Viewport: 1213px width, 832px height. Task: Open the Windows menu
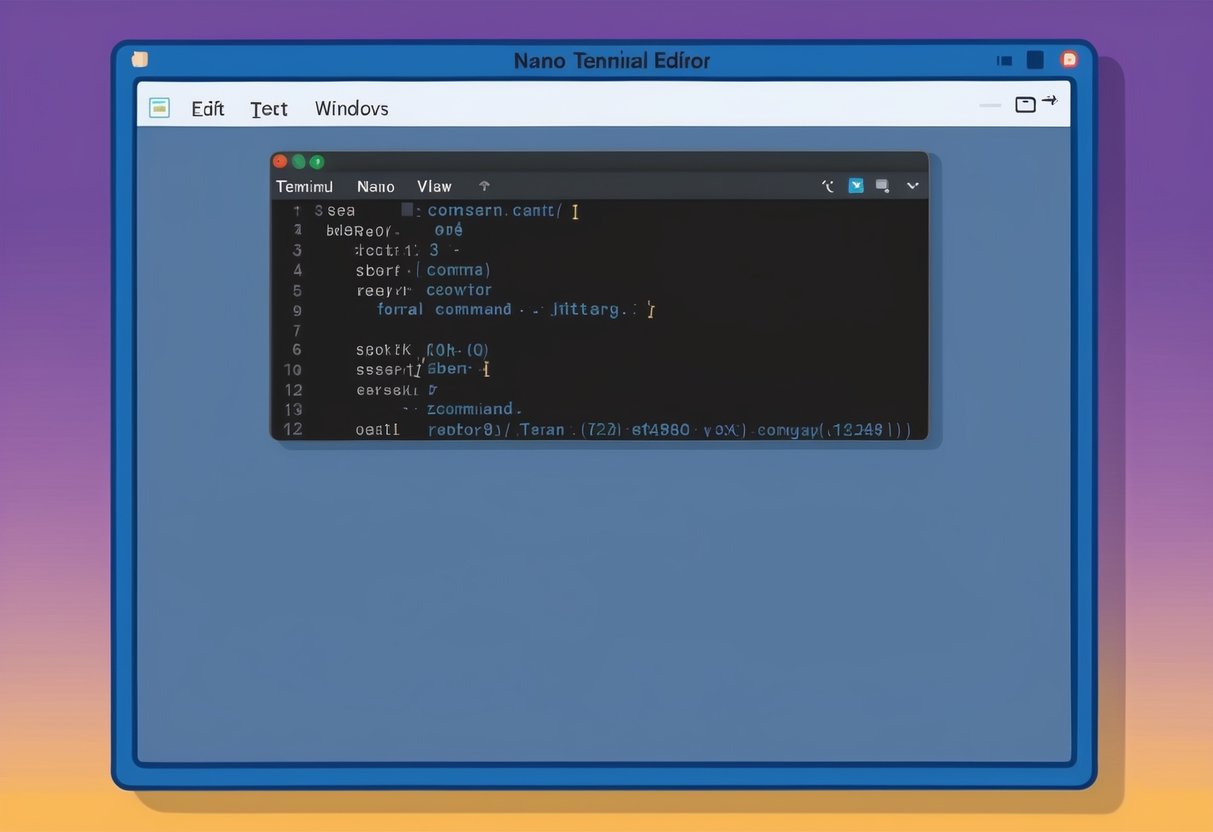point(351,108)
